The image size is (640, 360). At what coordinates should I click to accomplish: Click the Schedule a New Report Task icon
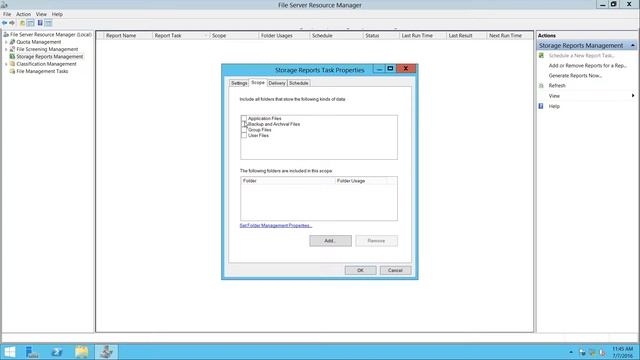pyautogui.click(x=541, y=56)
